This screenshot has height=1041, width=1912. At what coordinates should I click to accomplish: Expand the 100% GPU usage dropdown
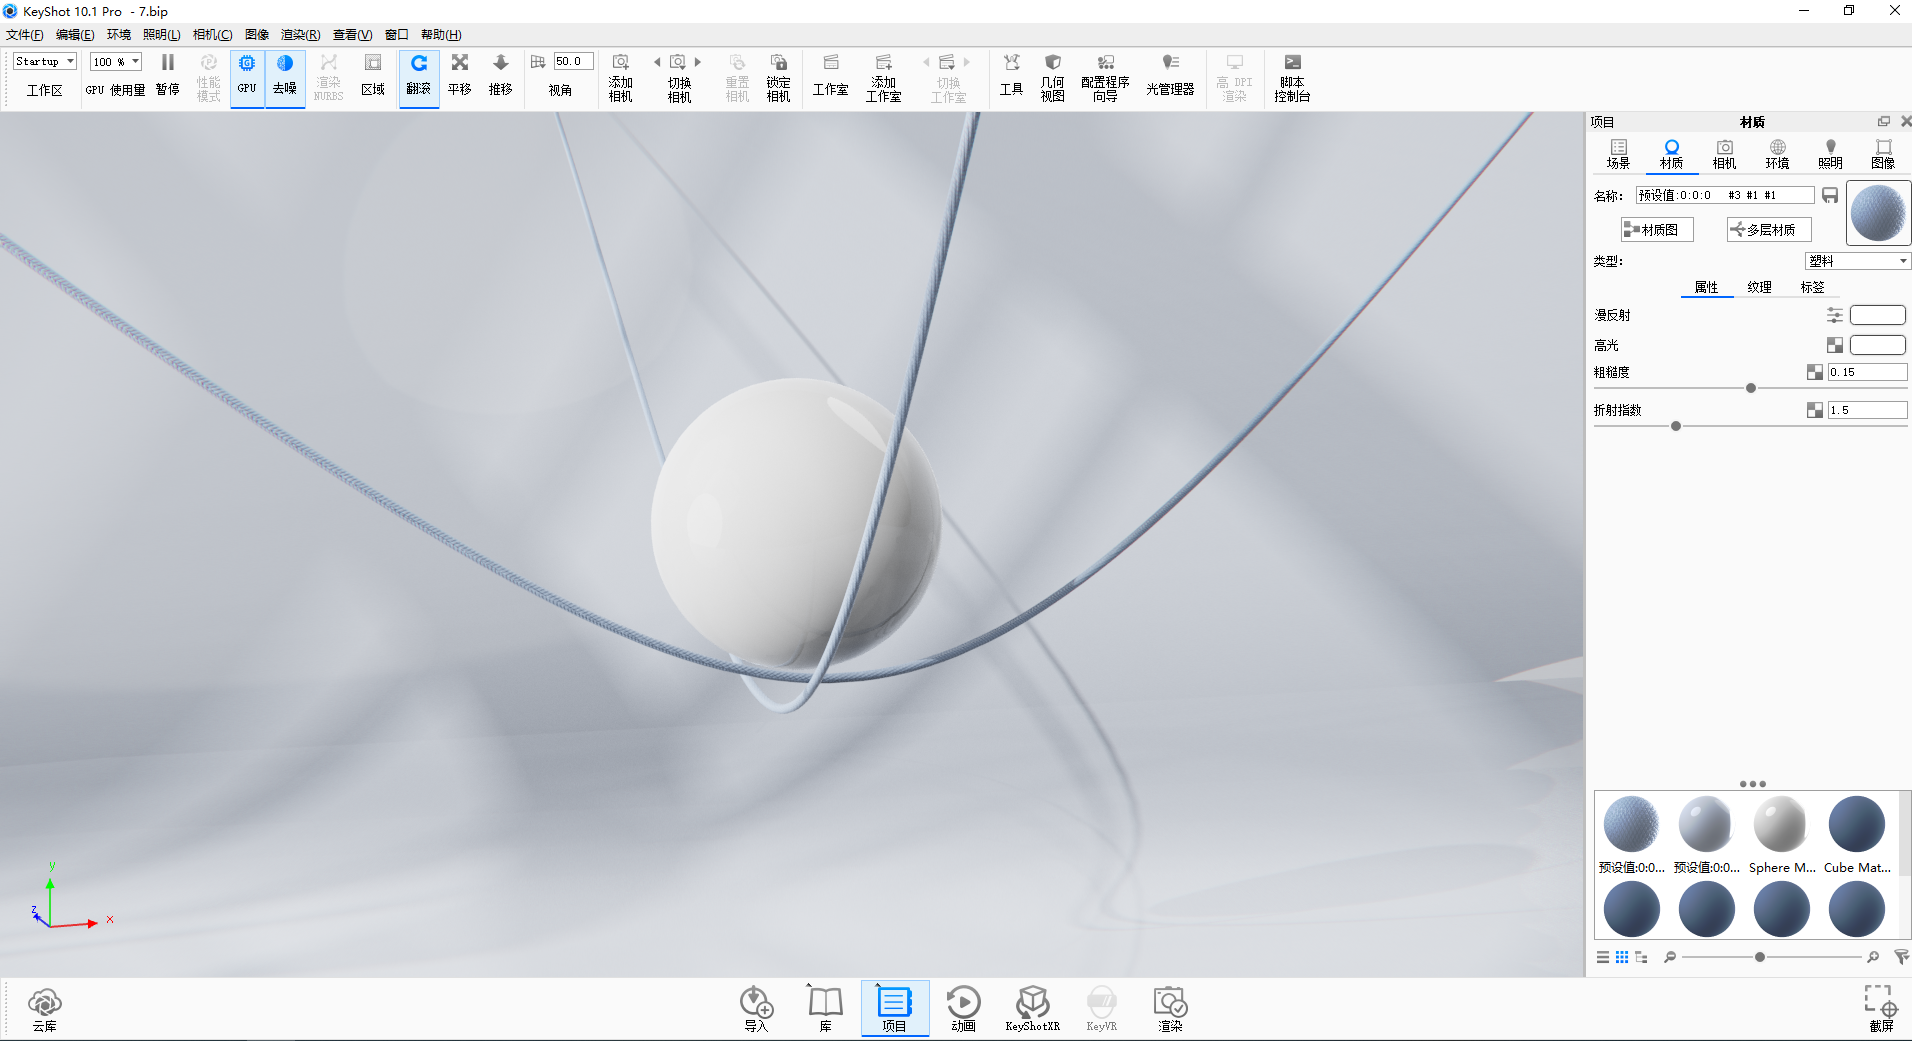[x=116, y=62]
